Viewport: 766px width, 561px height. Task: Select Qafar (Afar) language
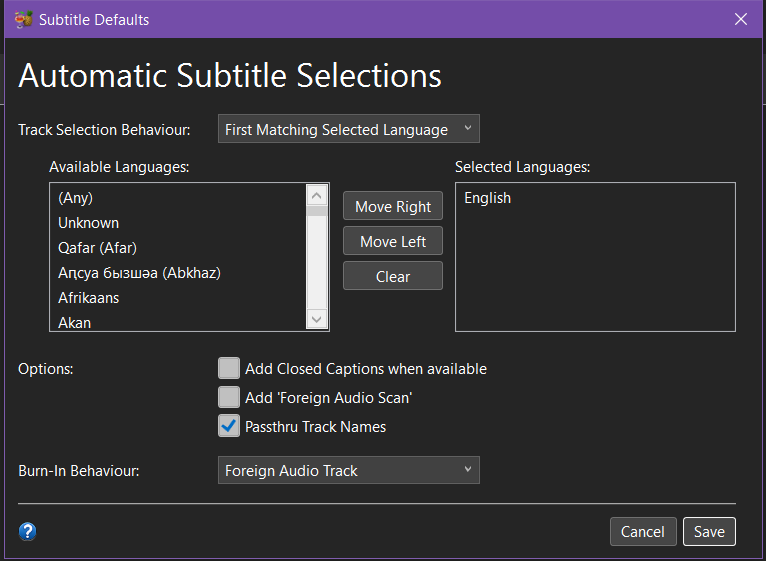click(178, 248)
